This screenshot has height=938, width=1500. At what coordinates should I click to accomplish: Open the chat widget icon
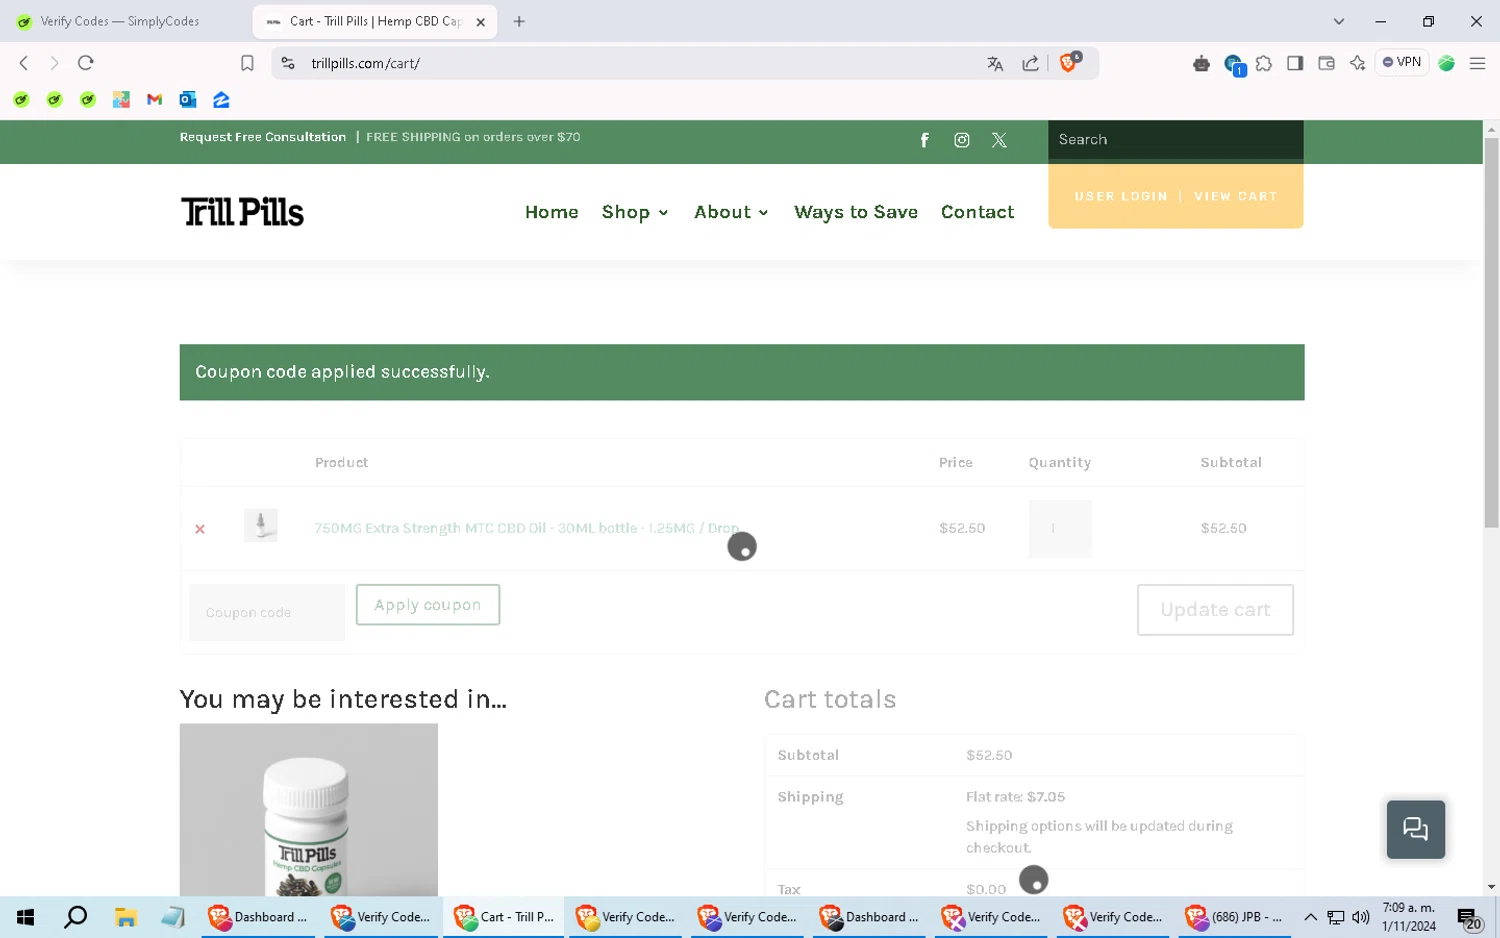[1415, 829]
